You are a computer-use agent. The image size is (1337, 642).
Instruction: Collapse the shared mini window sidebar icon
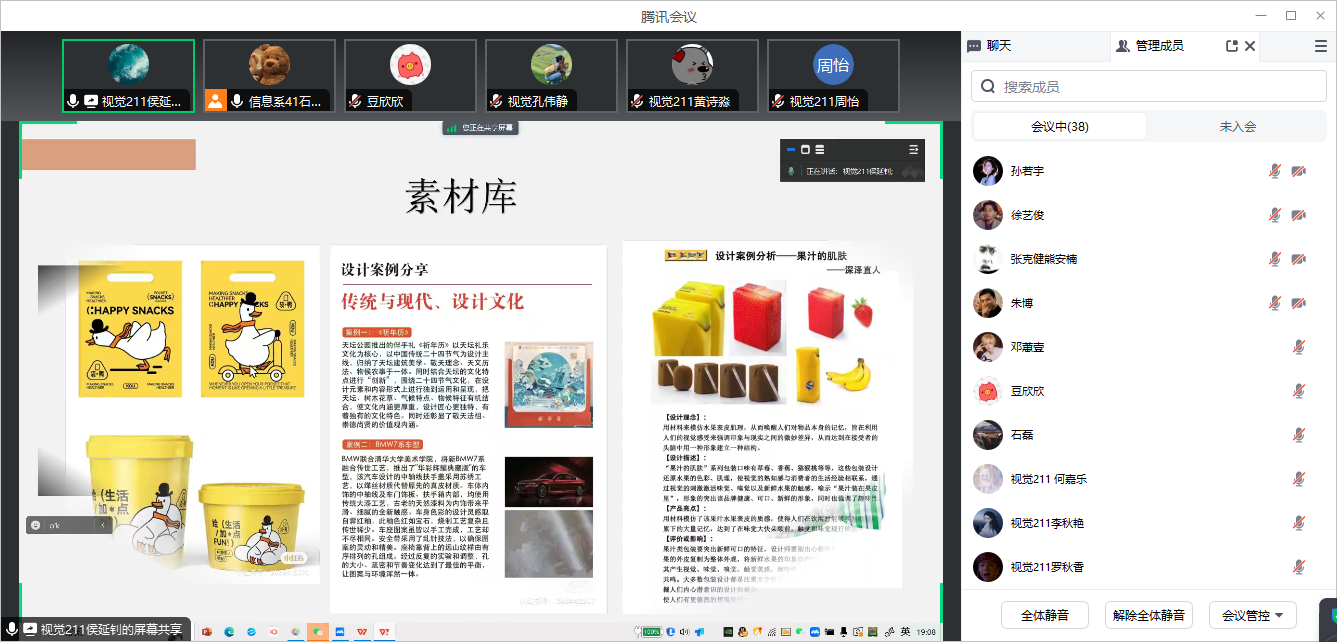pyautogui.click(x=912, y=150)
